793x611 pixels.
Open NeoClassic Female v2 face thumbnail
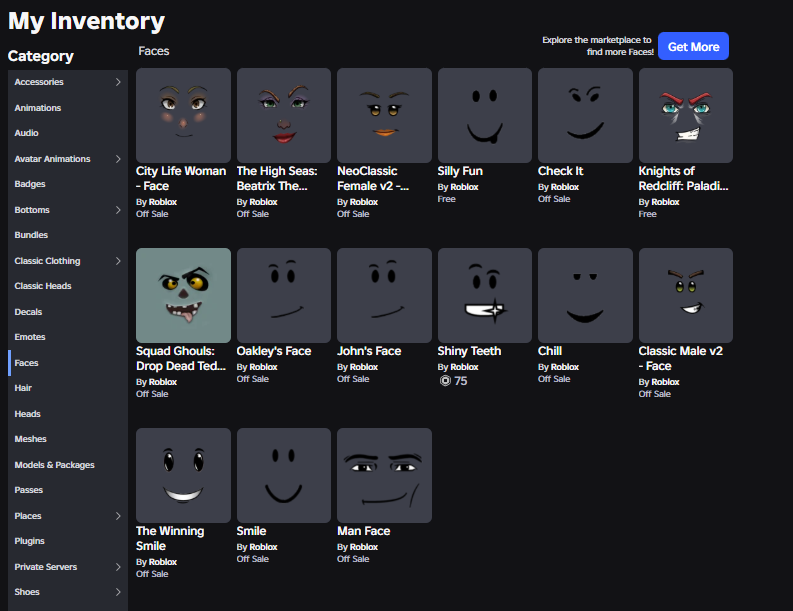tap(384, 115)
